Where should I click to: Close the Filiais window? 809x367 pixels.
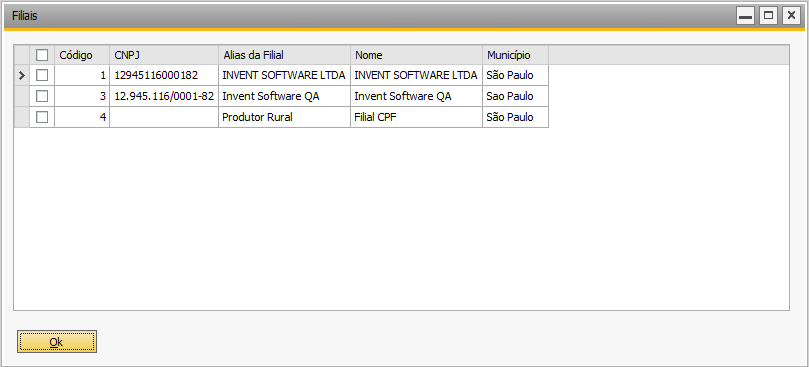pos(791,16)
